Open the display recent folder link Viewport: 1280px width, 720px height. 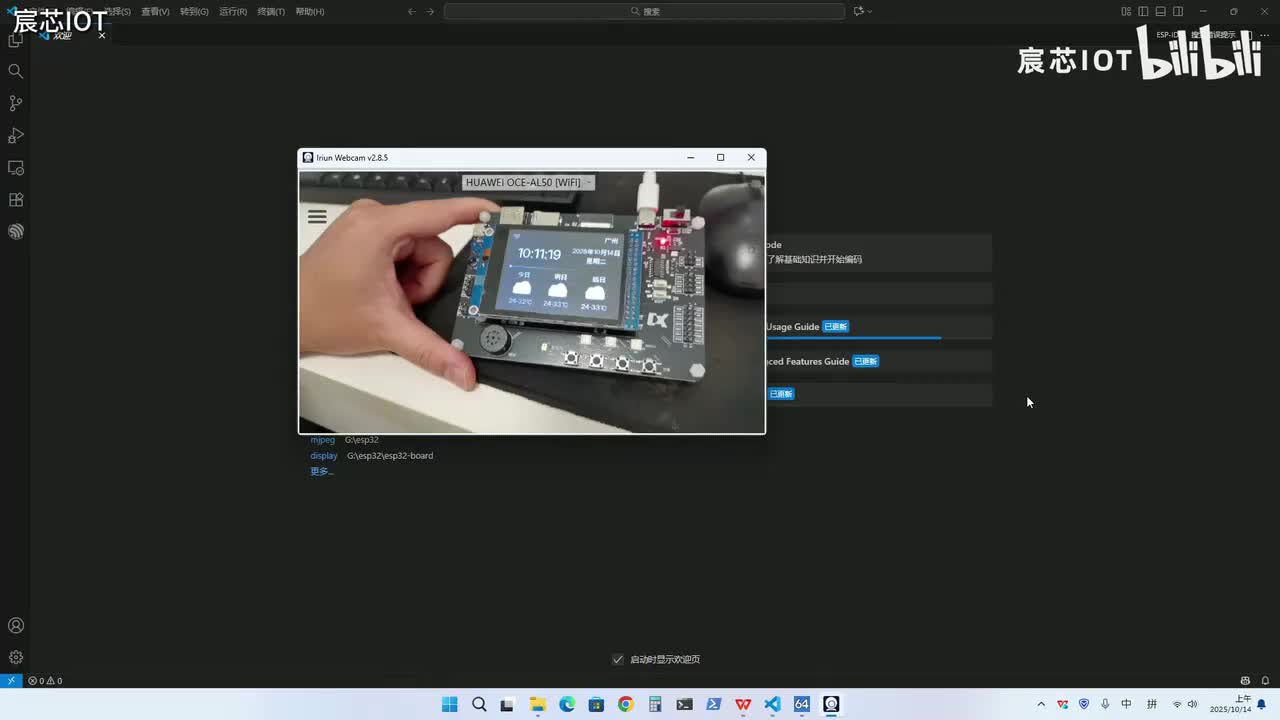click(324, 456)
